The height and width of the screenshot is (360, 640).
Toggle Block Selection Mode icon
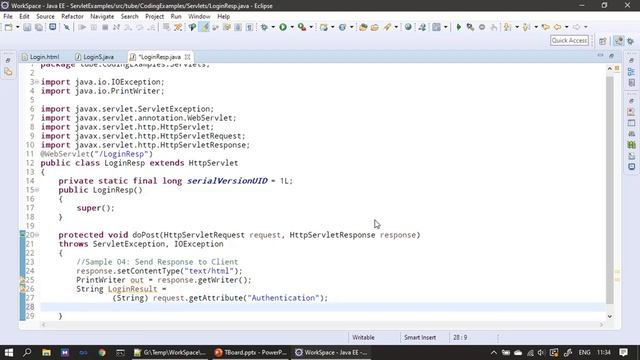click(238, 27)
